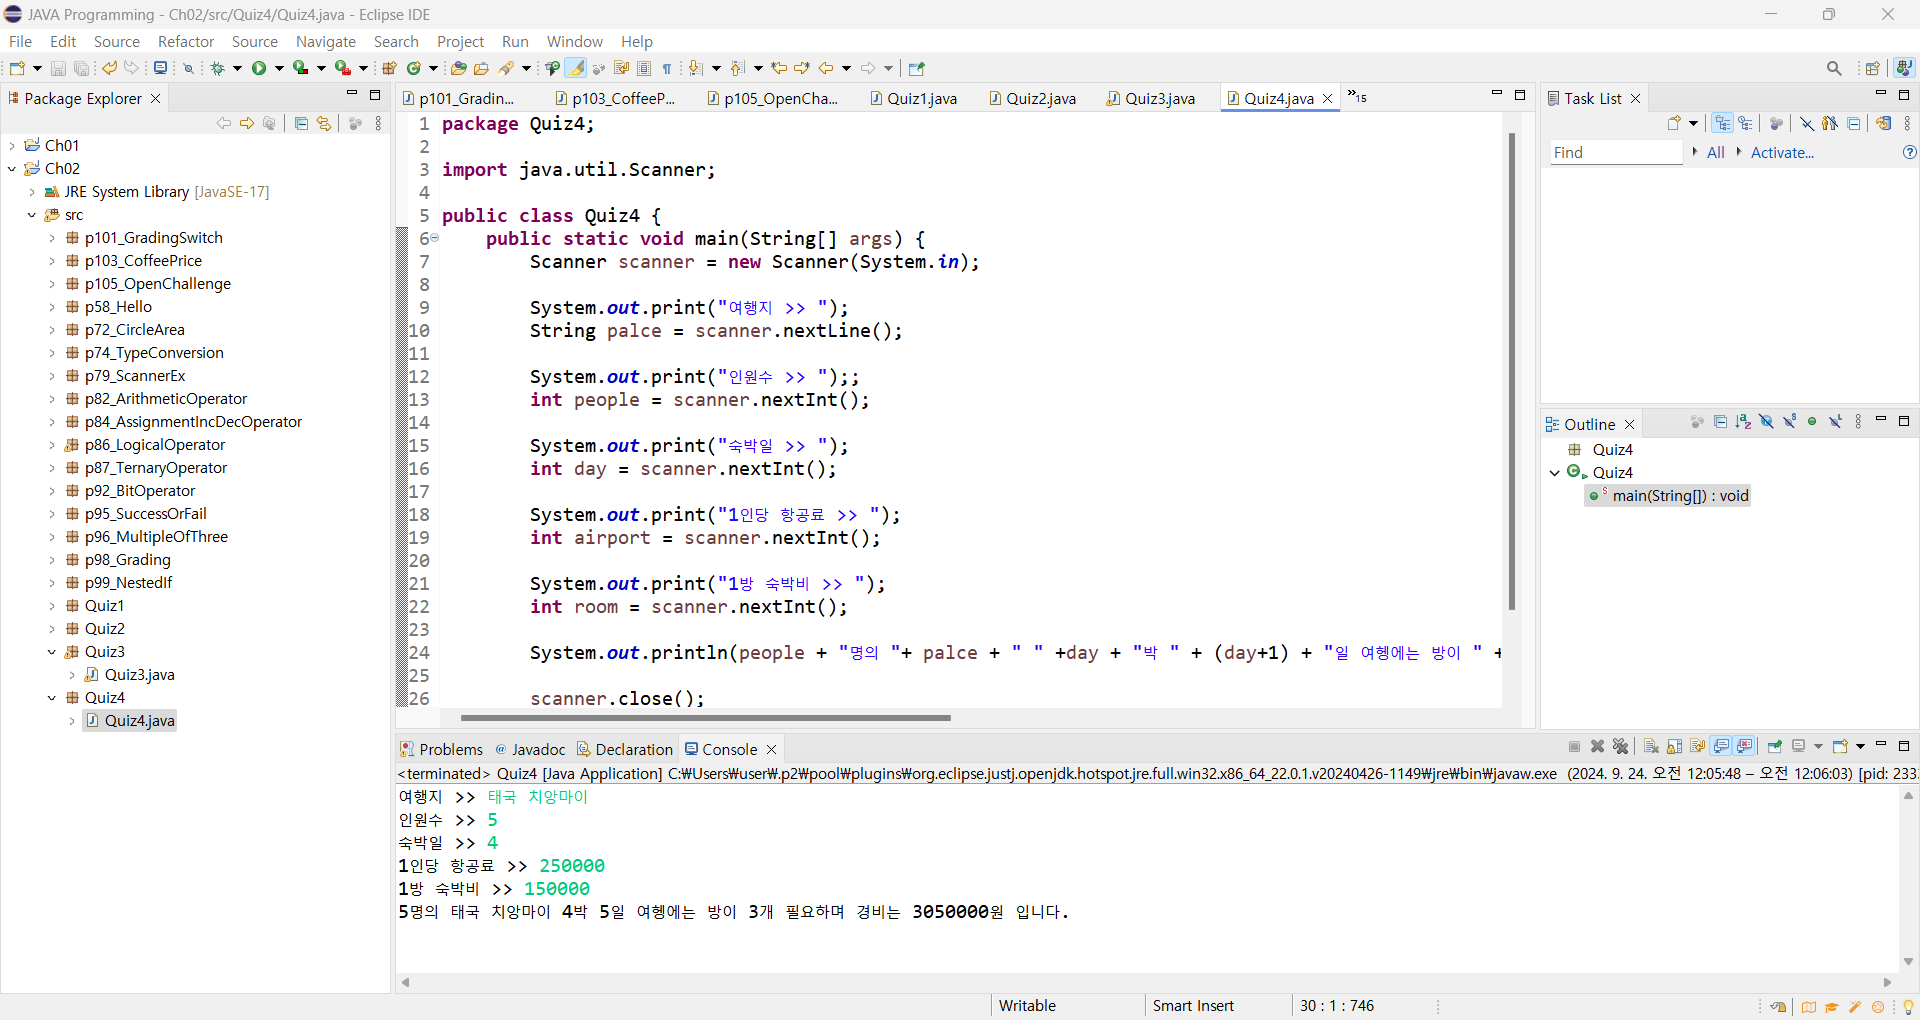Toggle alphabetical Sort in Outline view
1920x1020 pixels.
coord(1743,422)
